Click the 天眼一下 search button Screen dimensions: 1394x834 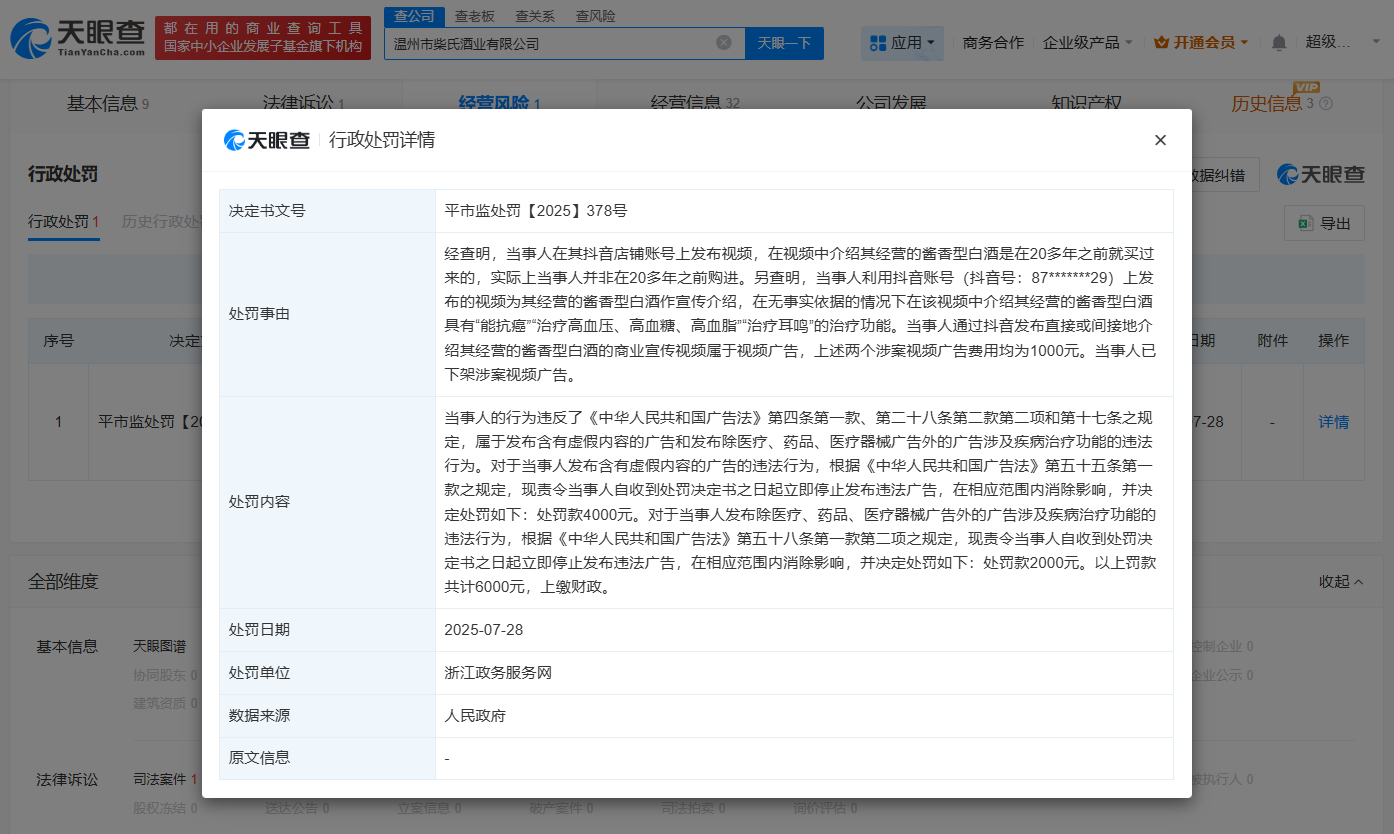[784, 42]
